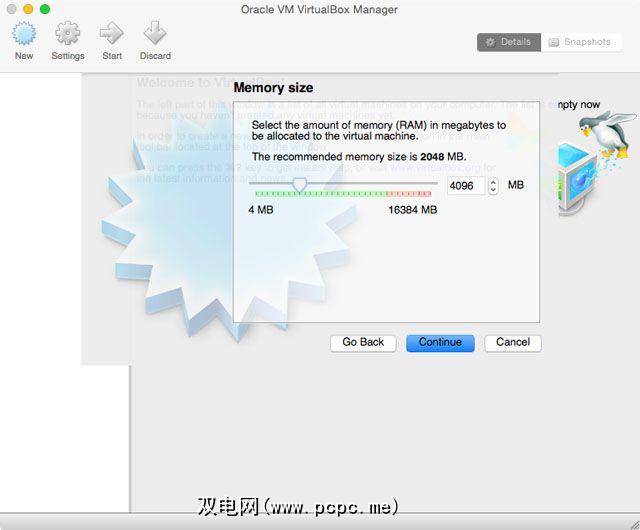This screenshot has width=640, height=530.
Task: Click the window resize grip corner
Action: click(x=634, y=524)
